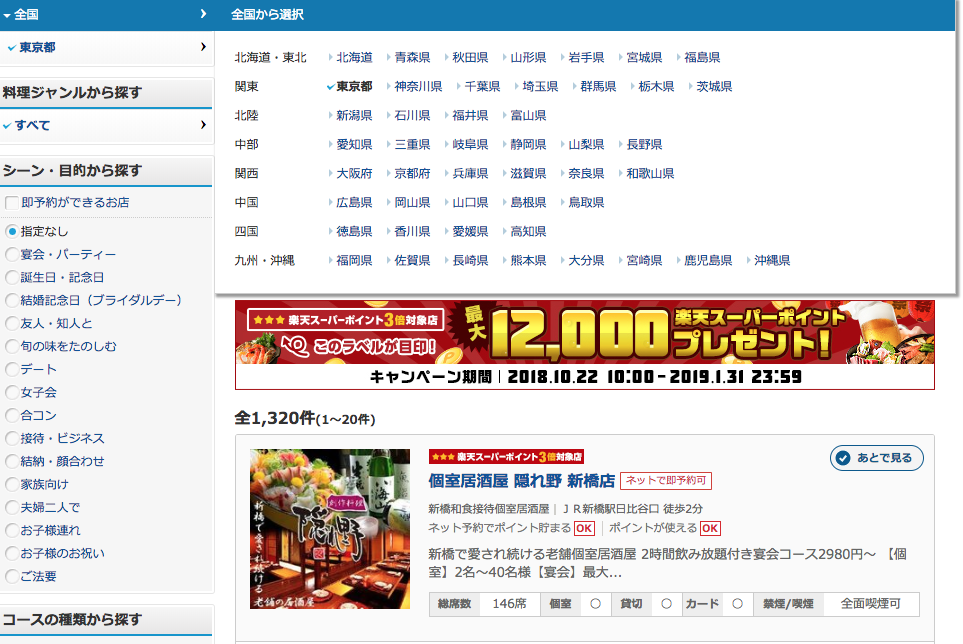This screenshot has height=644, width=963.
Task: Choose 高知県 prefecture
Action: pos(528,231)
